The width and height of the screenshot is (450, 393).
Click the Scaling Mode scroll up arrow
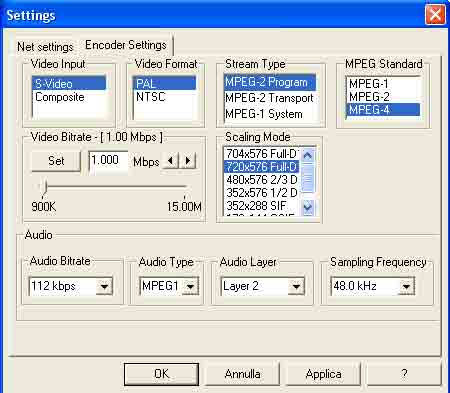coord(308,155)
